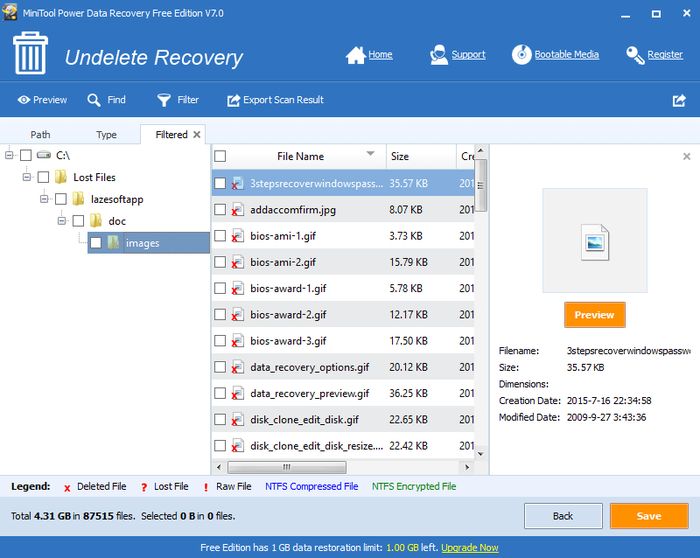The height and width of the screenshot is (558, 700).
Task: Click the Bootable Media disc icon
Action: (x=521, y=55)
